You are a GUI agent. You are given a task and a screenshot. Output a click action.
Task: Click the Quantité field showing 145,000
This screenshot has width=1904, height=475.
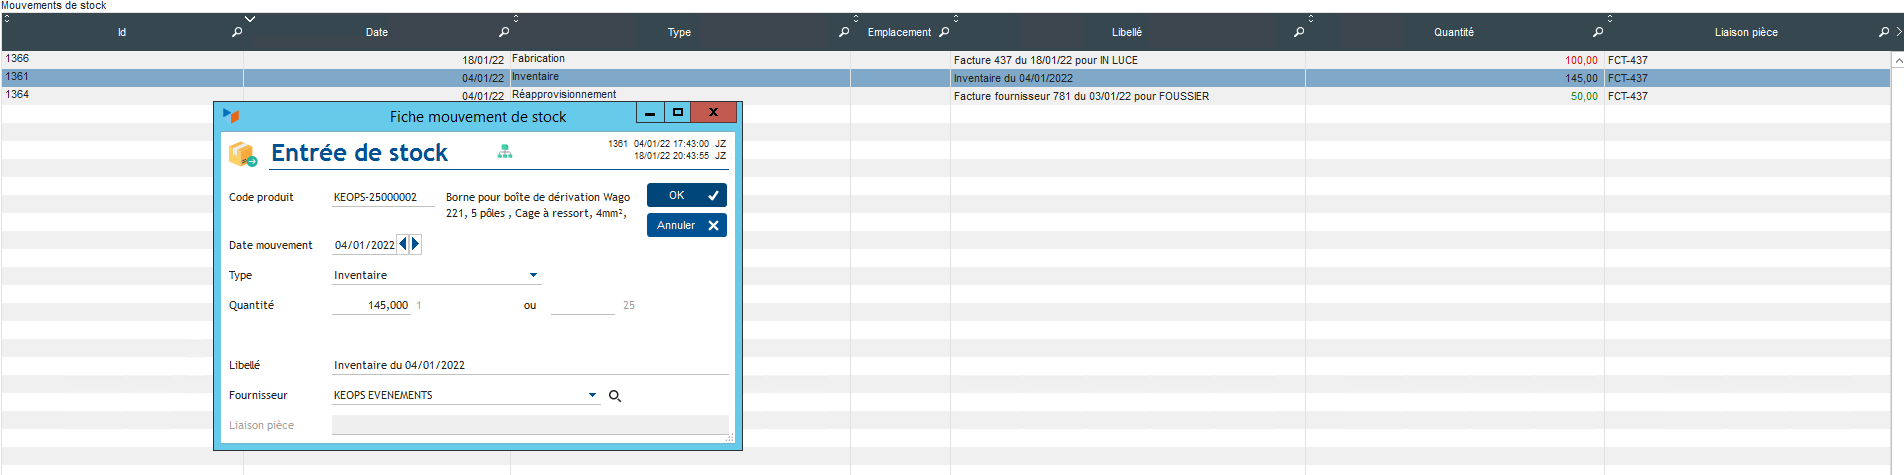click(372, 305)
